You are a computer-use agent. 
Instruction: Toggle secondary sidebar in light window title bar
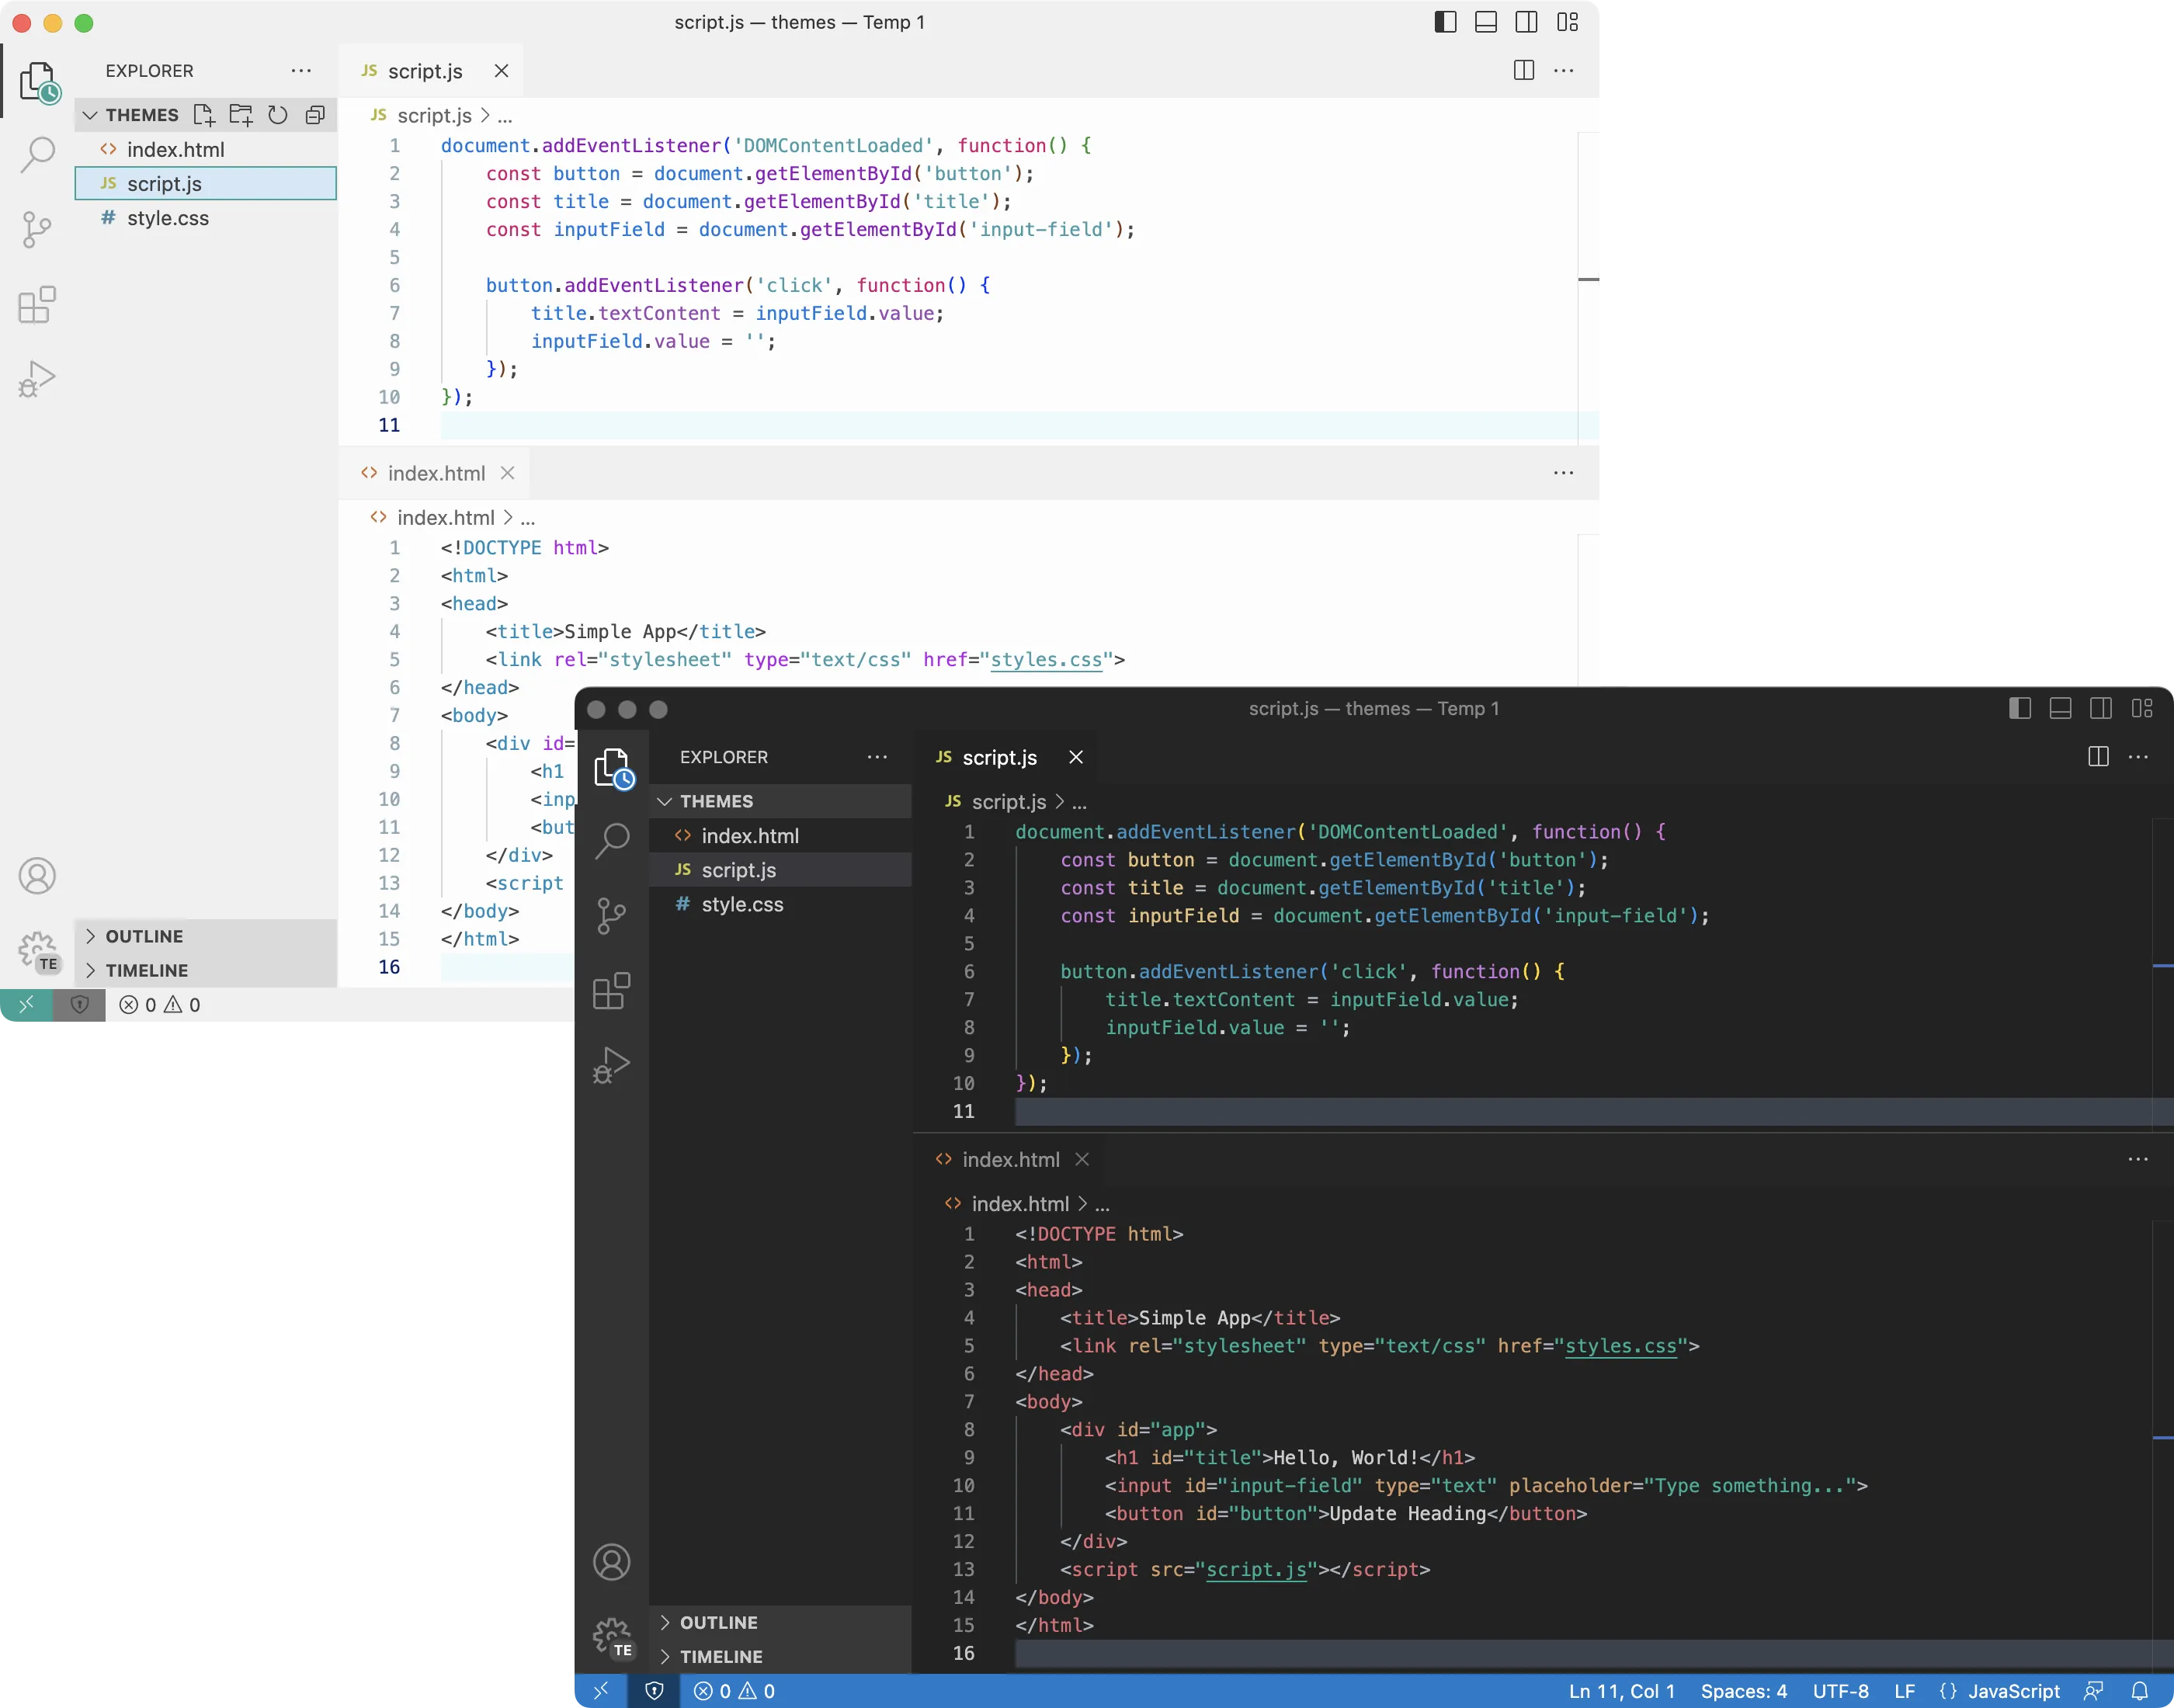point(1526,22)
